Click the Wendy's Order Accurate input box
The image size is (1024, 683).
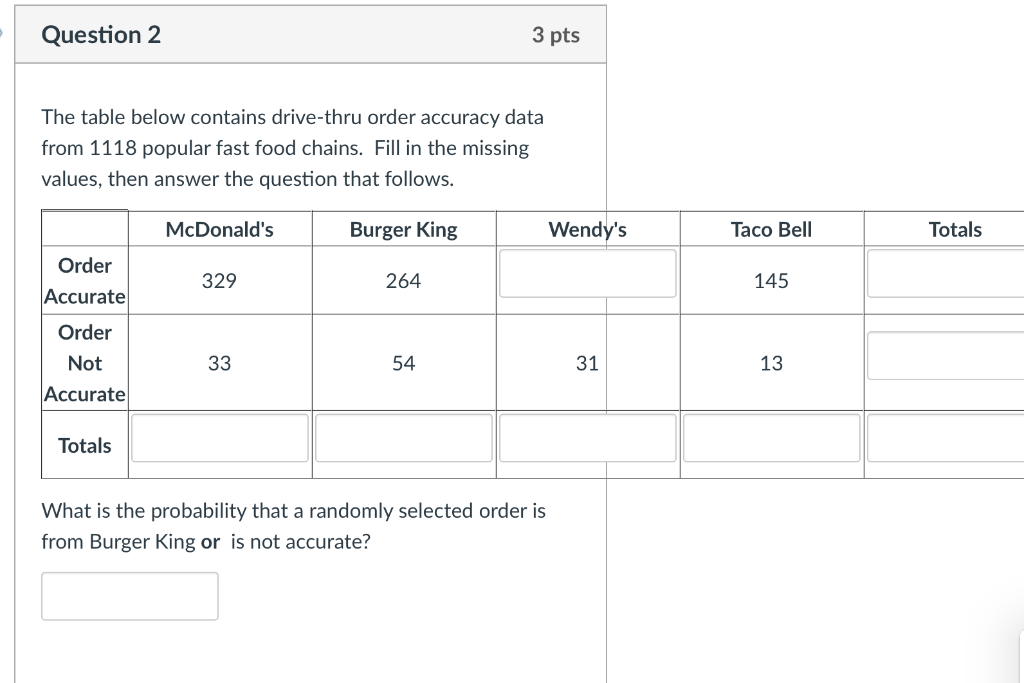click(x=587, y=274)
